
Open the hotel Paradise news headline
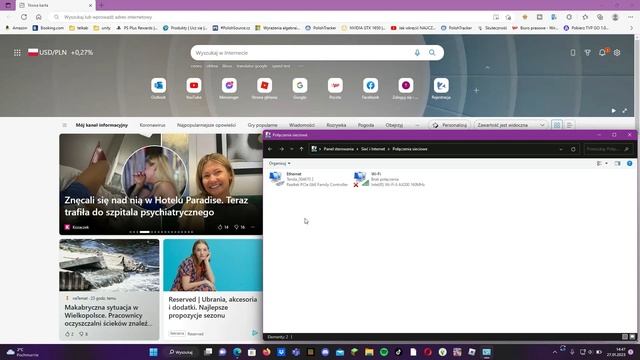pos(156,206)
